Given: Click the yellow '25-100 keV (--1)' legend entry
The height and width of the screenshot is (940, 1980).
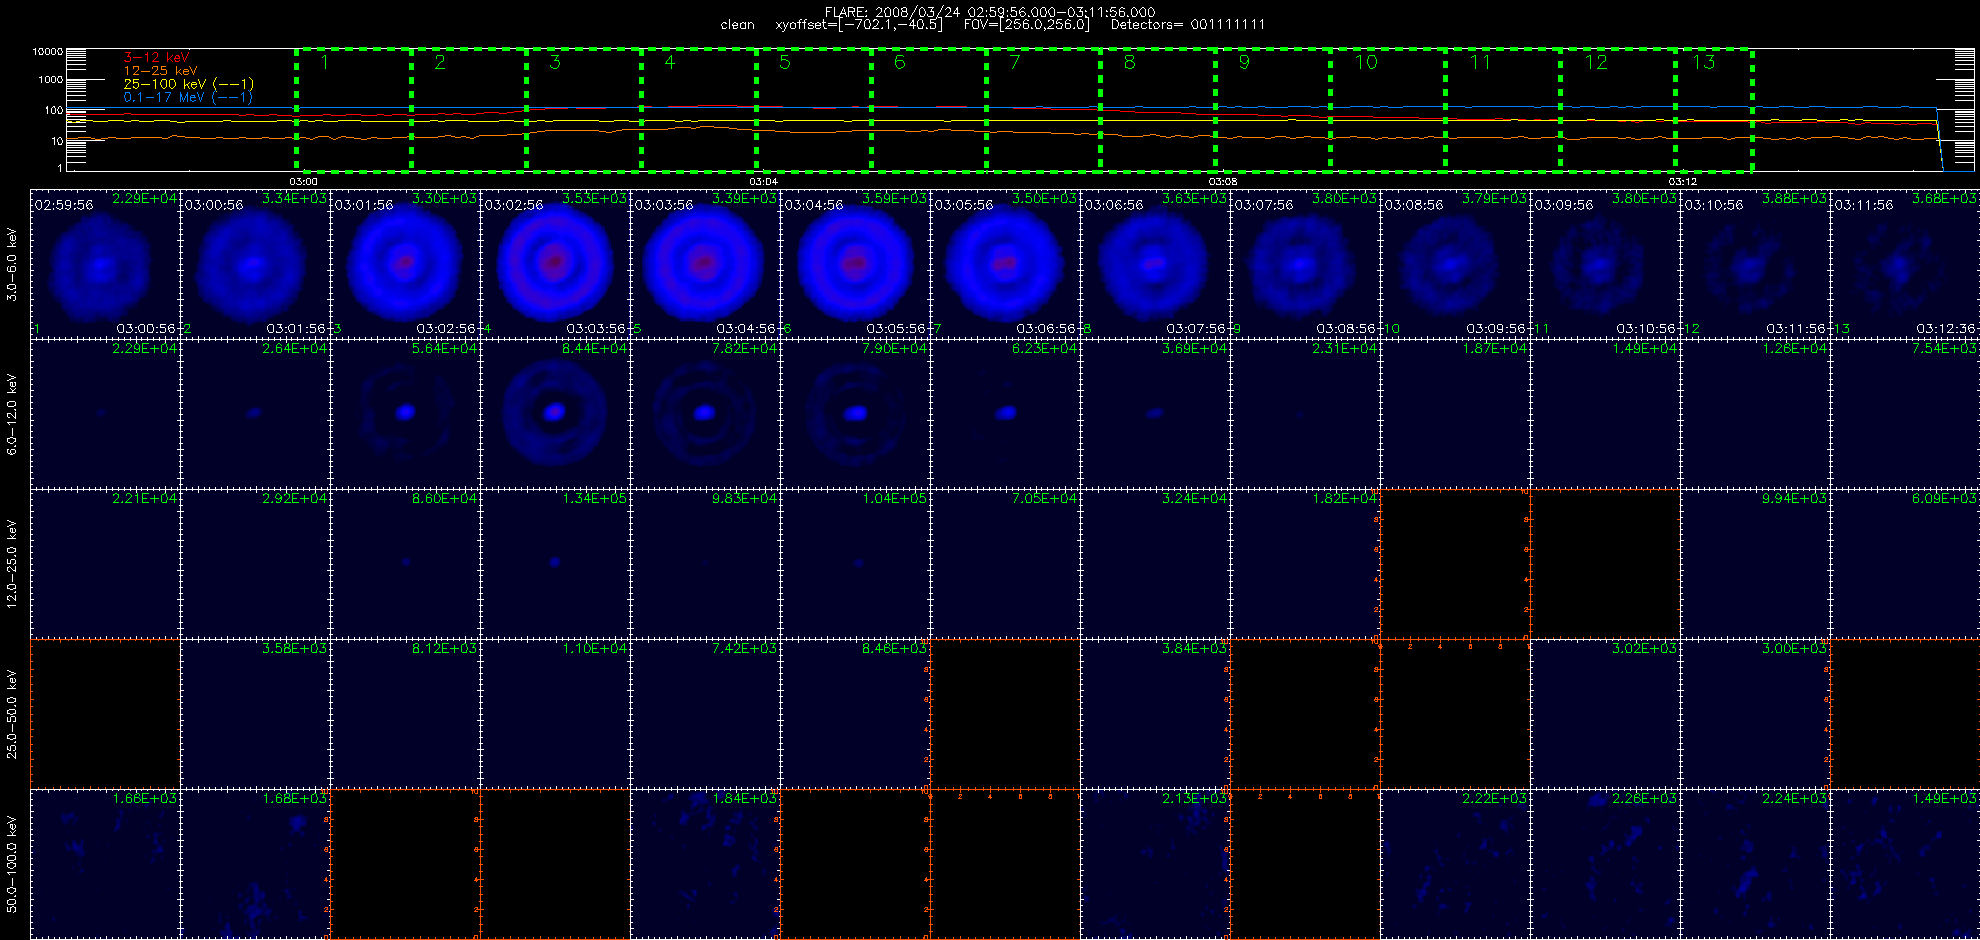Looking at the screenshot, I should 189,84.
